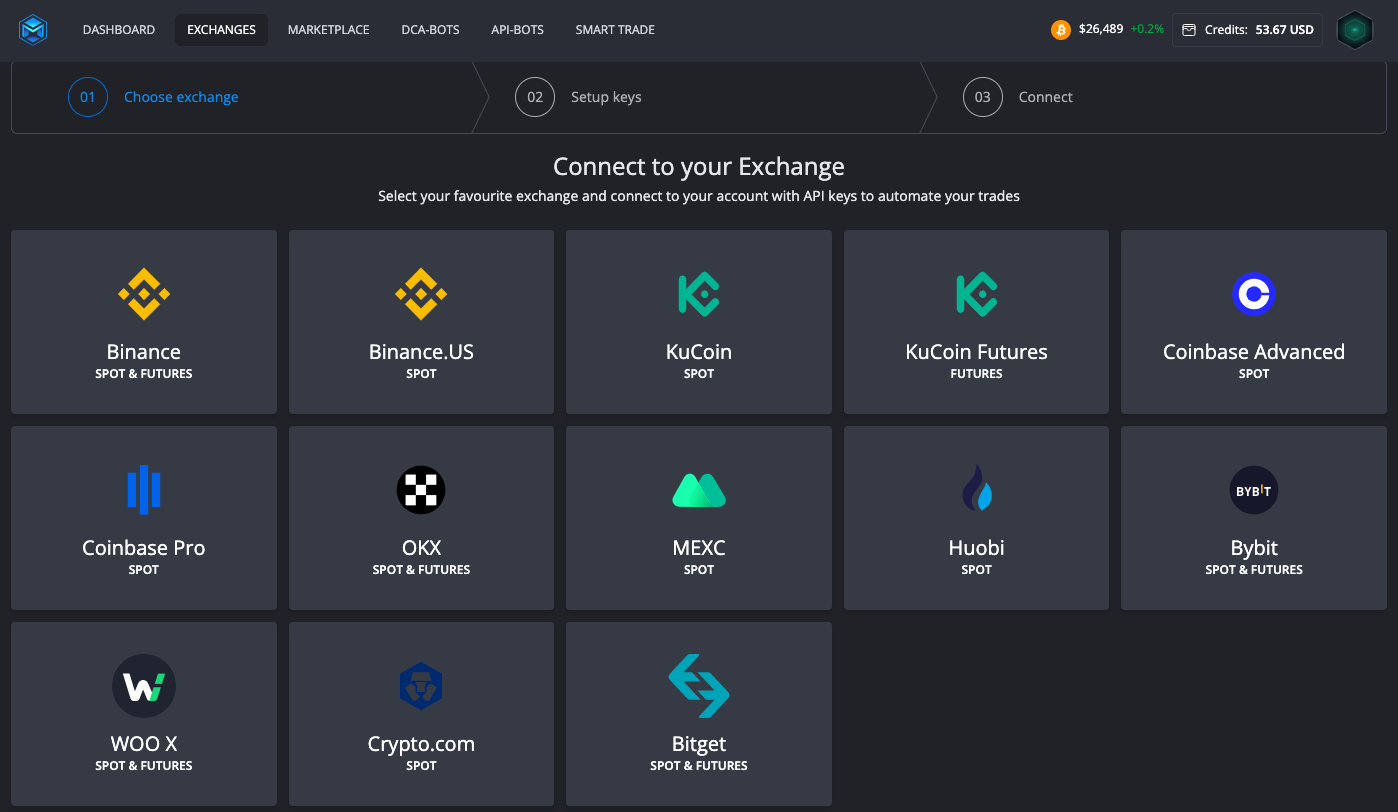Click the Coinbase Advanced blue circle logo
The image size is (1398, 812).
click(1254, 294)
